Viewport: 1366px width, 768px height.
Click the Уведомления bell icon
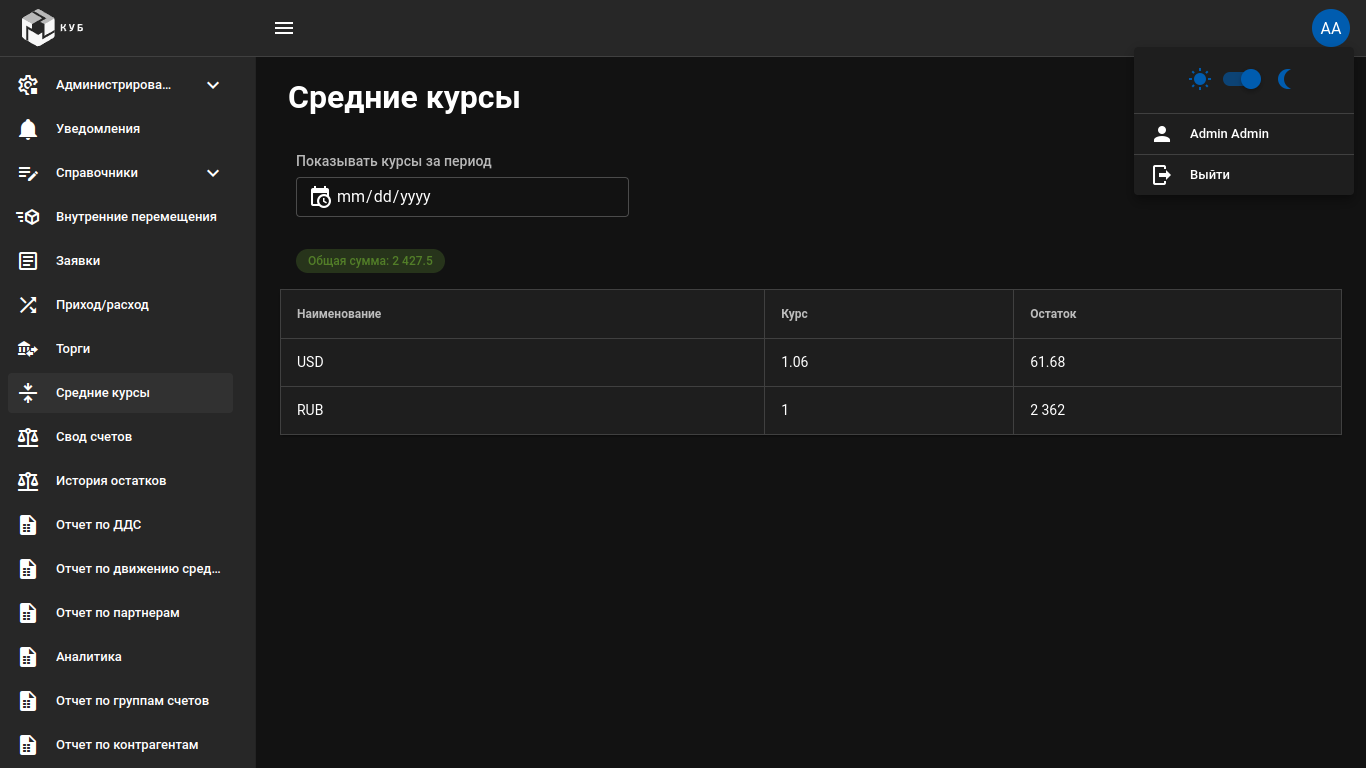pos(28,129)
